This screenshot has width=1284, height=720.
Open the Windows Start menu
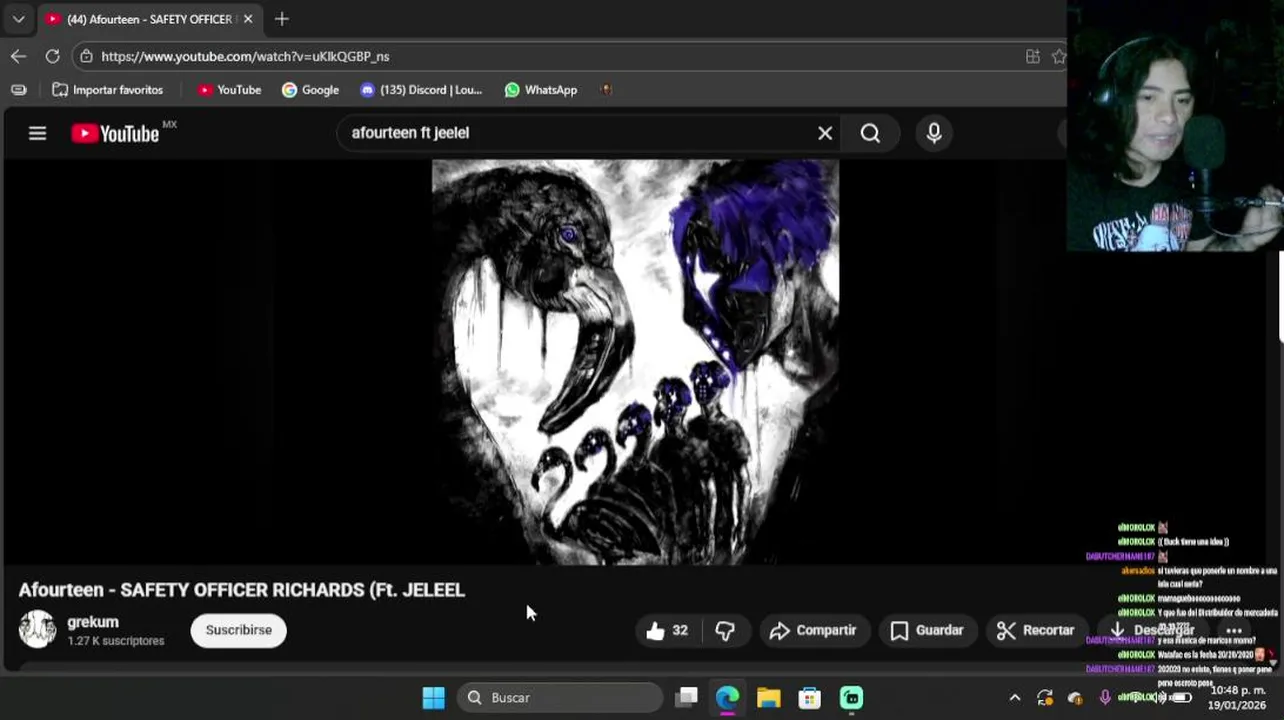(433, 697)
